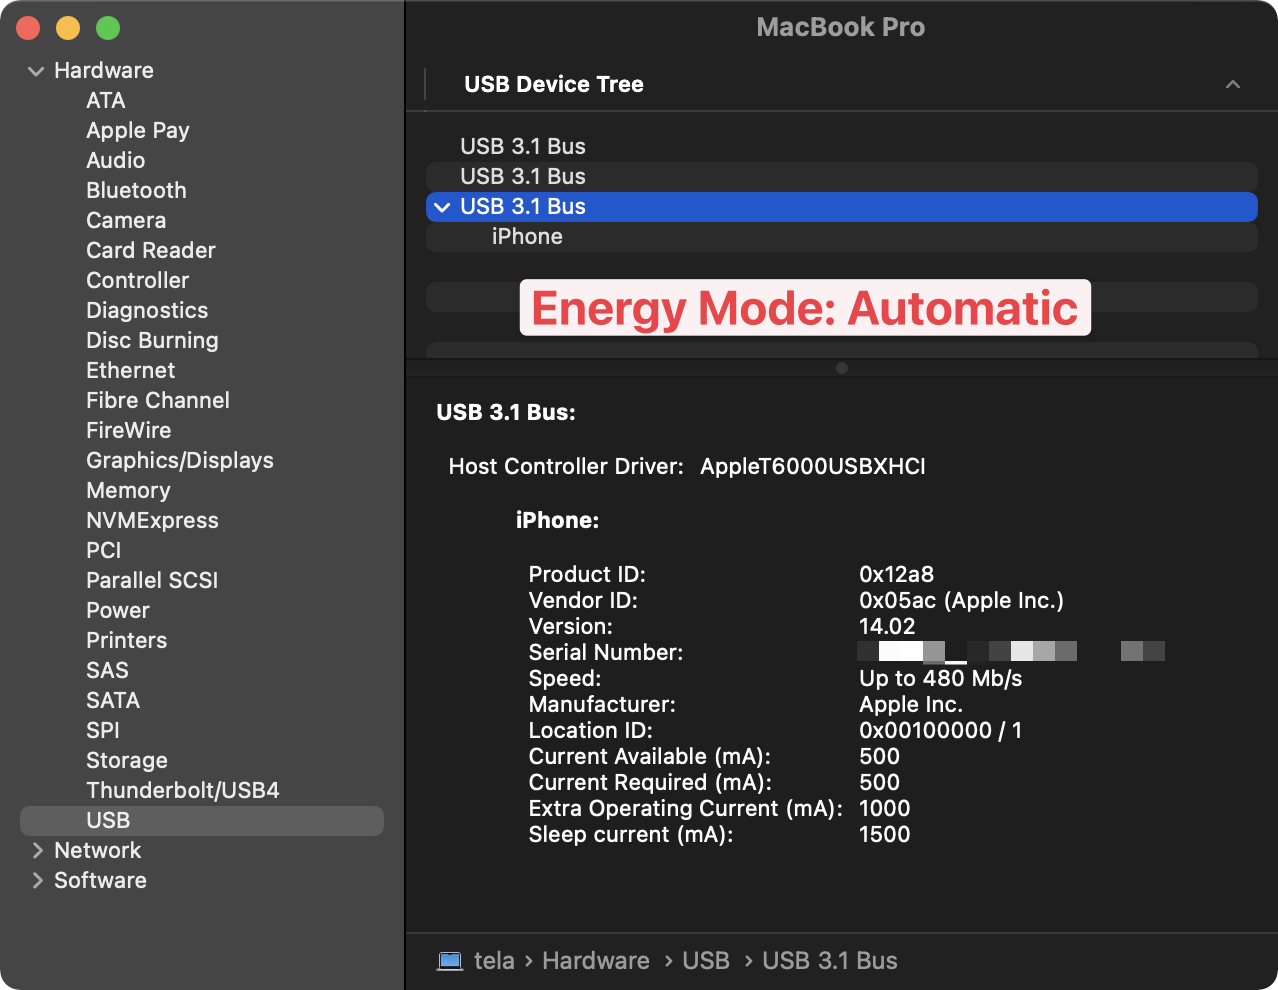This screenshot has height=990, width=1278.
Task: Click the Sleep current value 1500
Action: [x=885, y=835]
